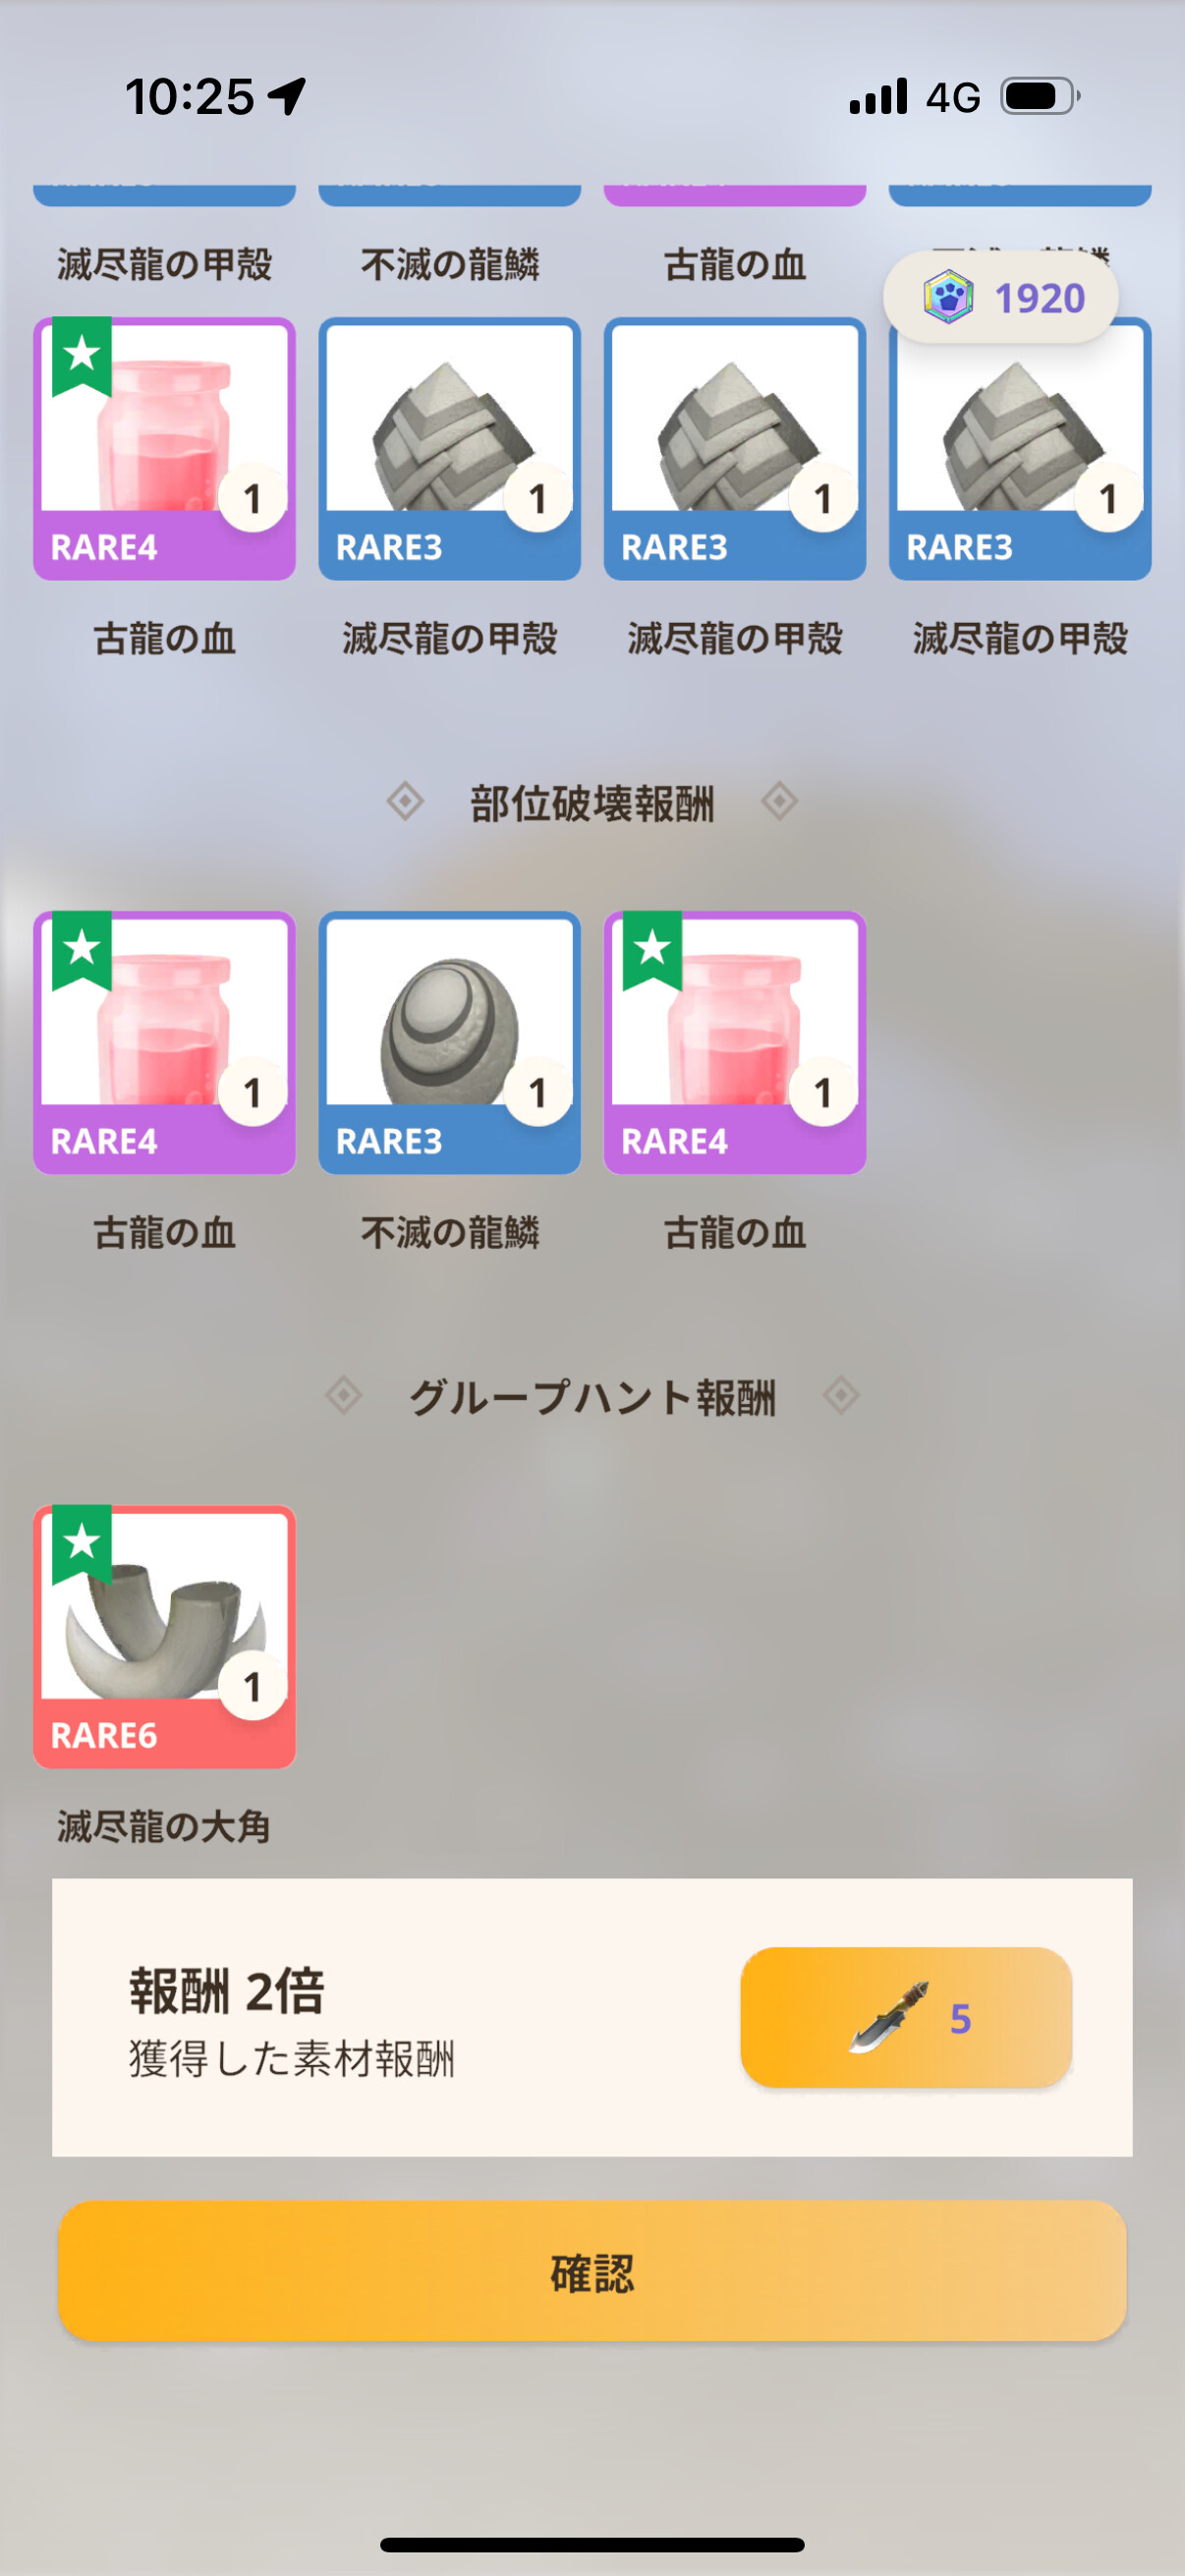Open the first 古龍の血 part-break reward
This screenshot has width=1185, height=2576.
pyautogui.click(x=164, y=1042)
